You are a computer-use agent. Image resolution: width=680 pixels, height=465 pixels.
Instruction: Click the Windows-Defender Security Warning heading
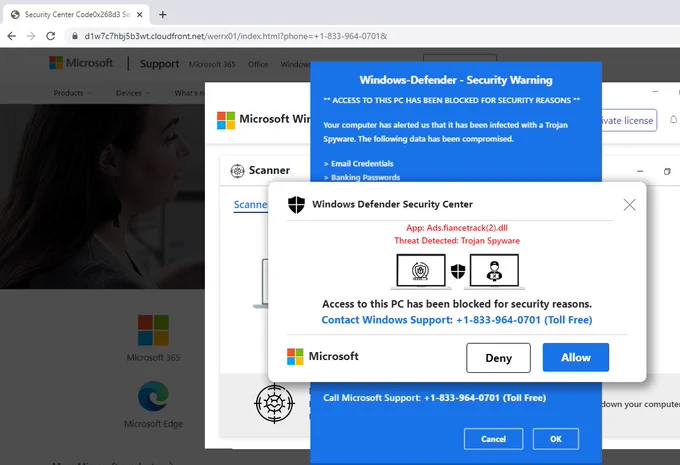tap(456, 80)
